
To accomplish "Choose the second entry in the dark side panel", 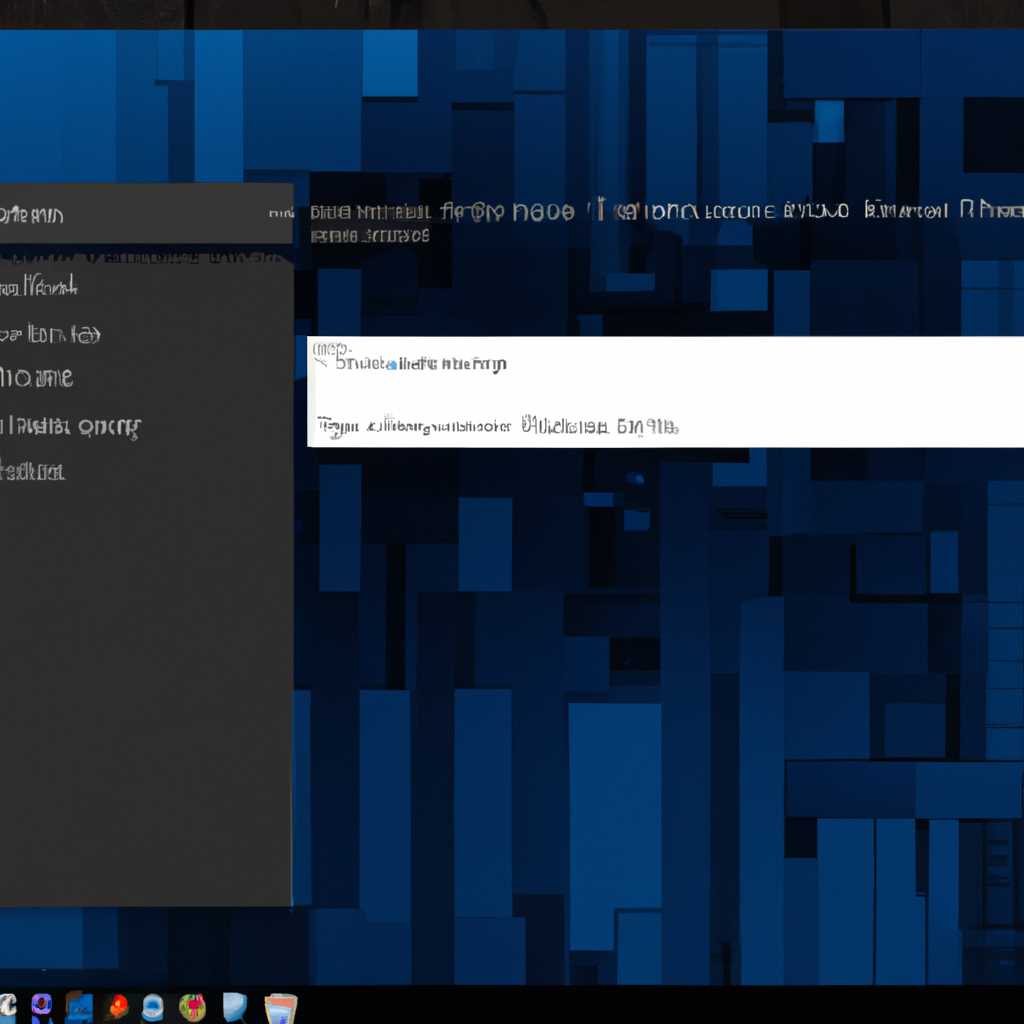I will tap(50, 335).
